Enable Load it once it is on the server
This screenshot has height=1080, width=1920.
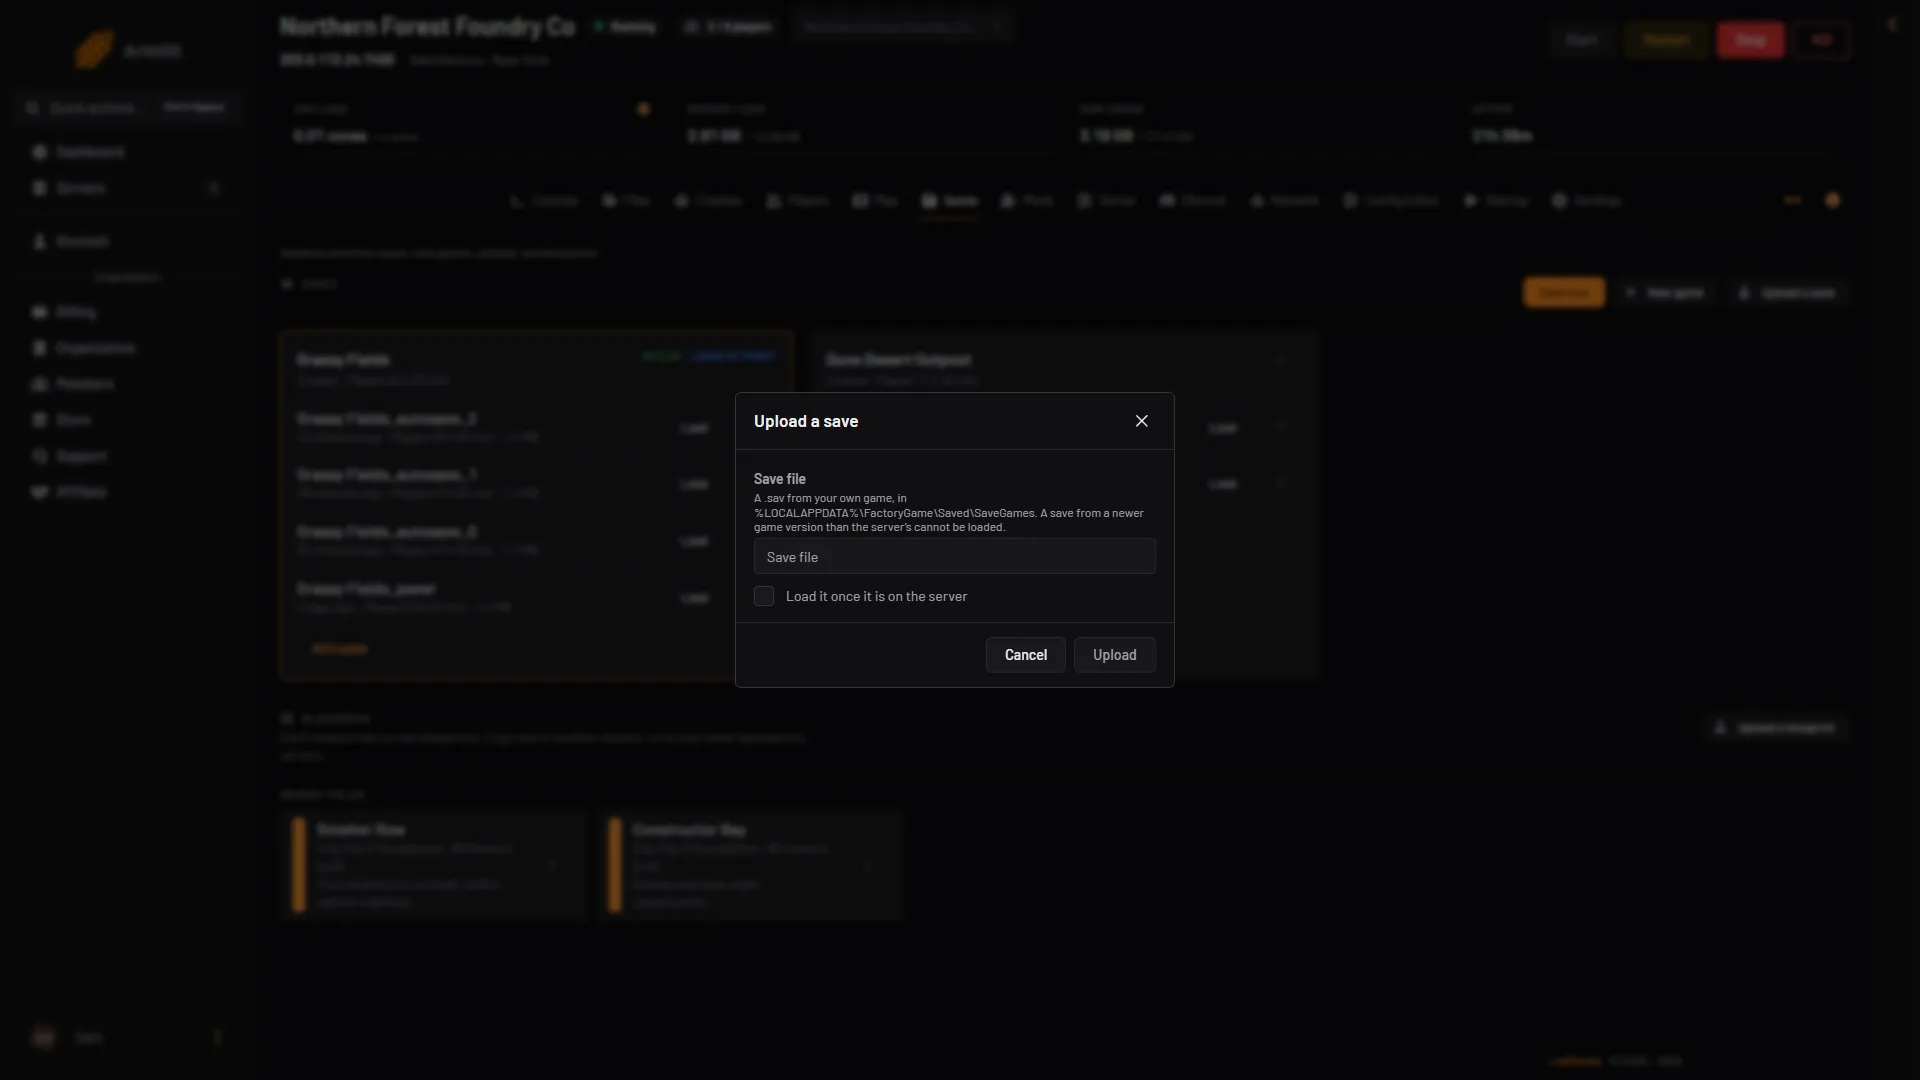(x=764, y=596)
